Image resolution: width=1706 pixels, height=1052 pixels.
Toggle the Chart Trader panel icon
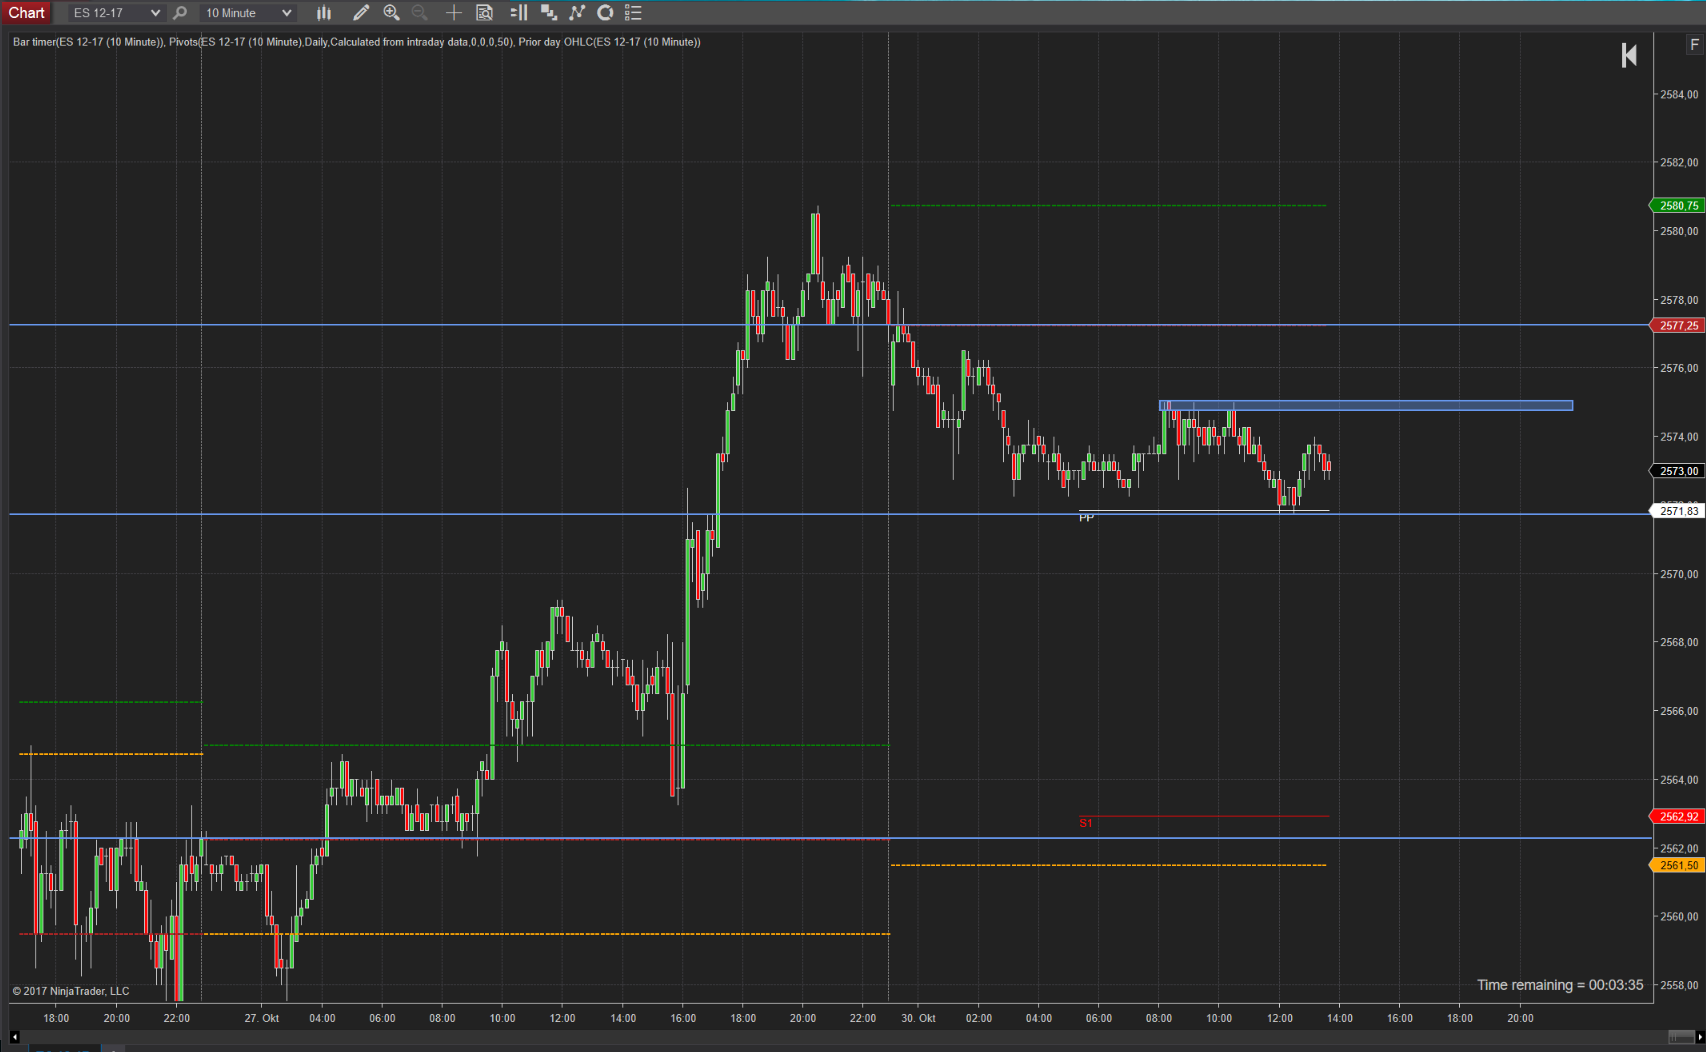(518, 13)
